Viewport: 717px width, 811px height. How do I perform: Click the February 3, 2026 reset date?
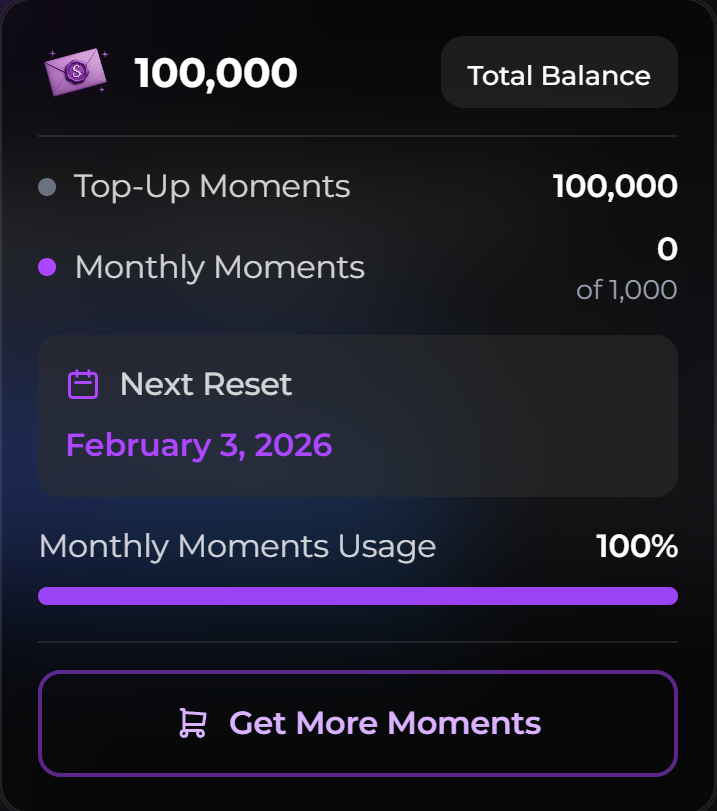(199, 445)
